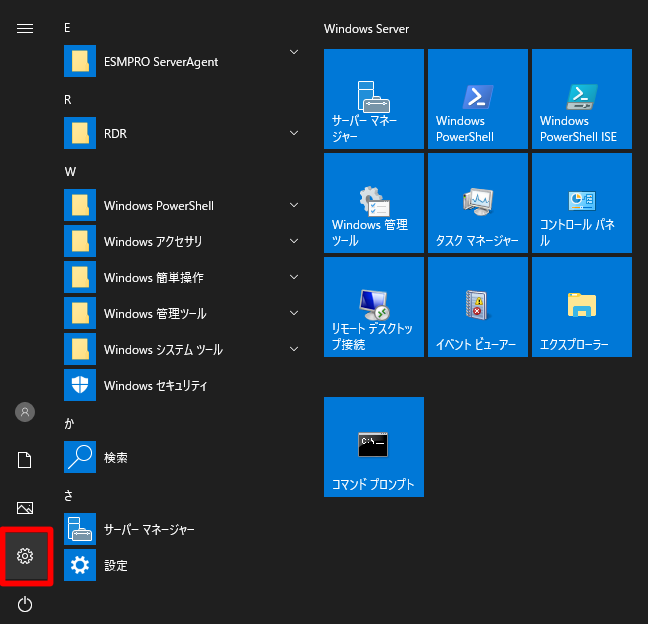The height and width of the screenshot is (624, 648).
Task: Click the さ group header
Action: click(69, 495)
